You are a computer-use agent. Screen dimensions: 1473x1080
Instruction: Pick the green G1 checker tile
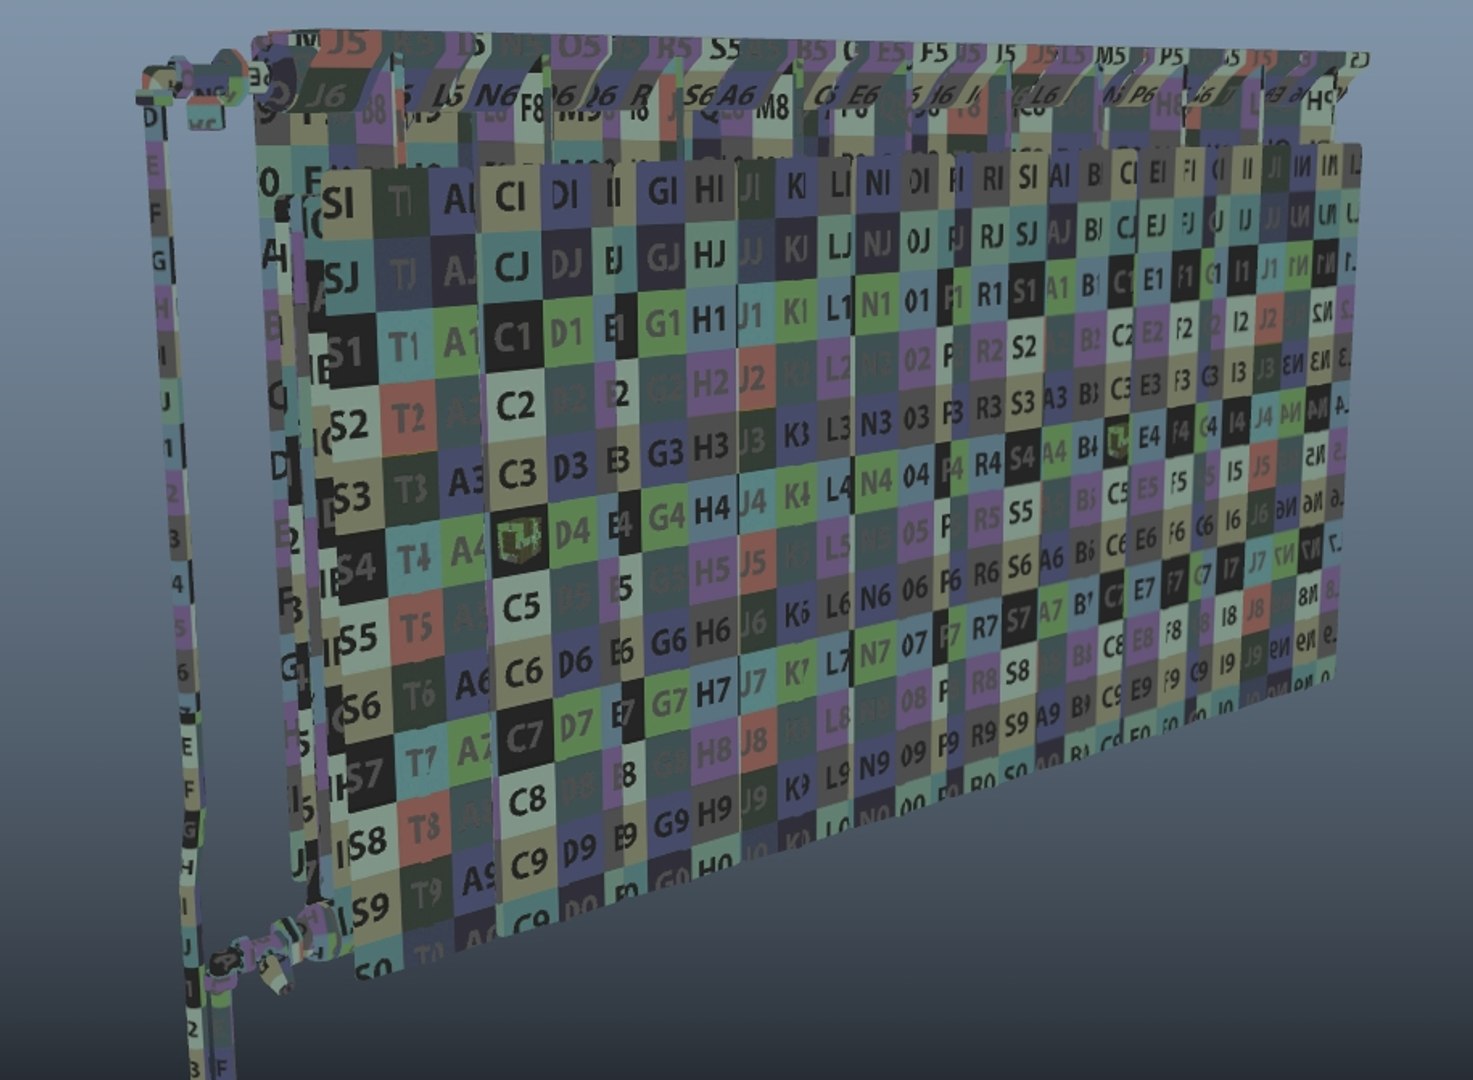pos(663,325)
